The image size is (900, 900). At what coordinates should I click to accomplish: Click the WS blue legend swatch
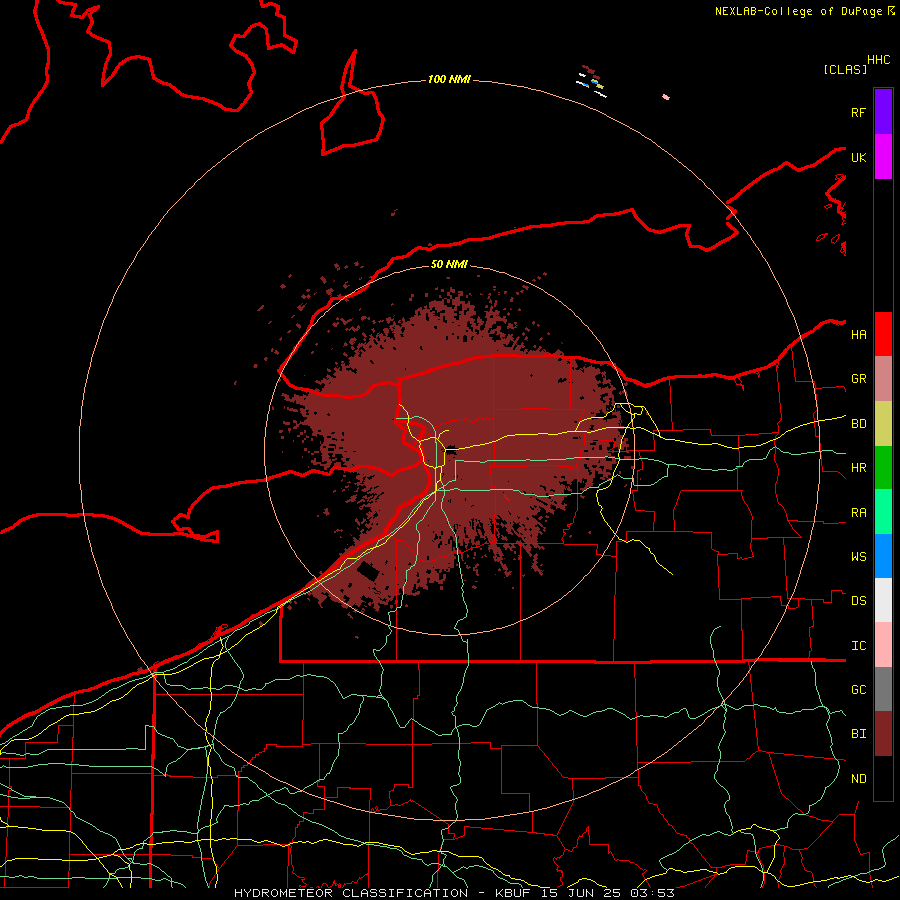883,556
